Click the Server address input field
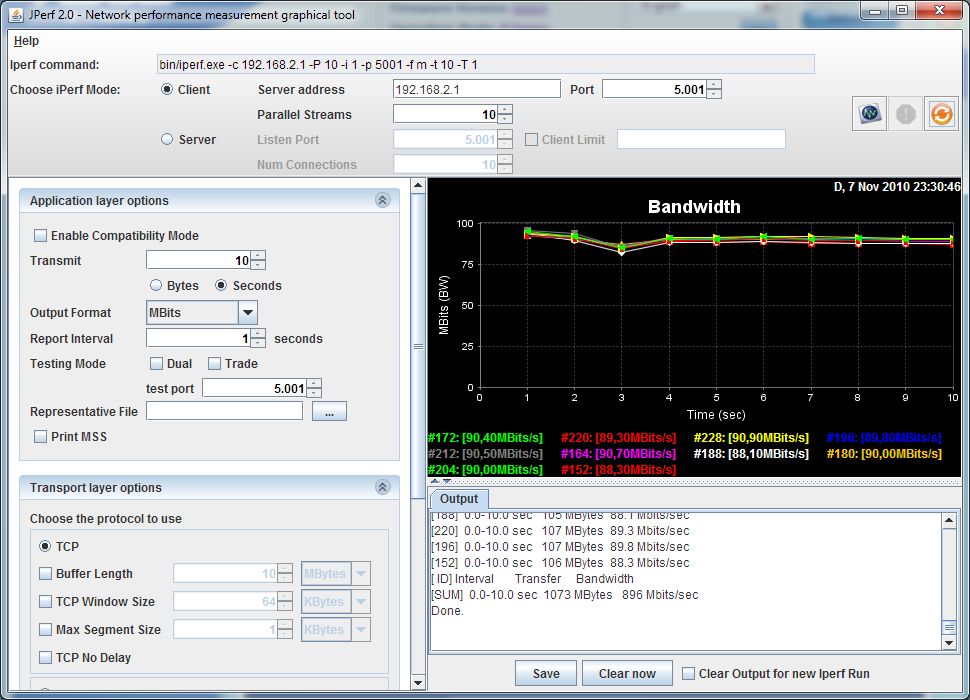Image resolution: width=970 pixels, height=700 pixels. click(x=476, y=89)
